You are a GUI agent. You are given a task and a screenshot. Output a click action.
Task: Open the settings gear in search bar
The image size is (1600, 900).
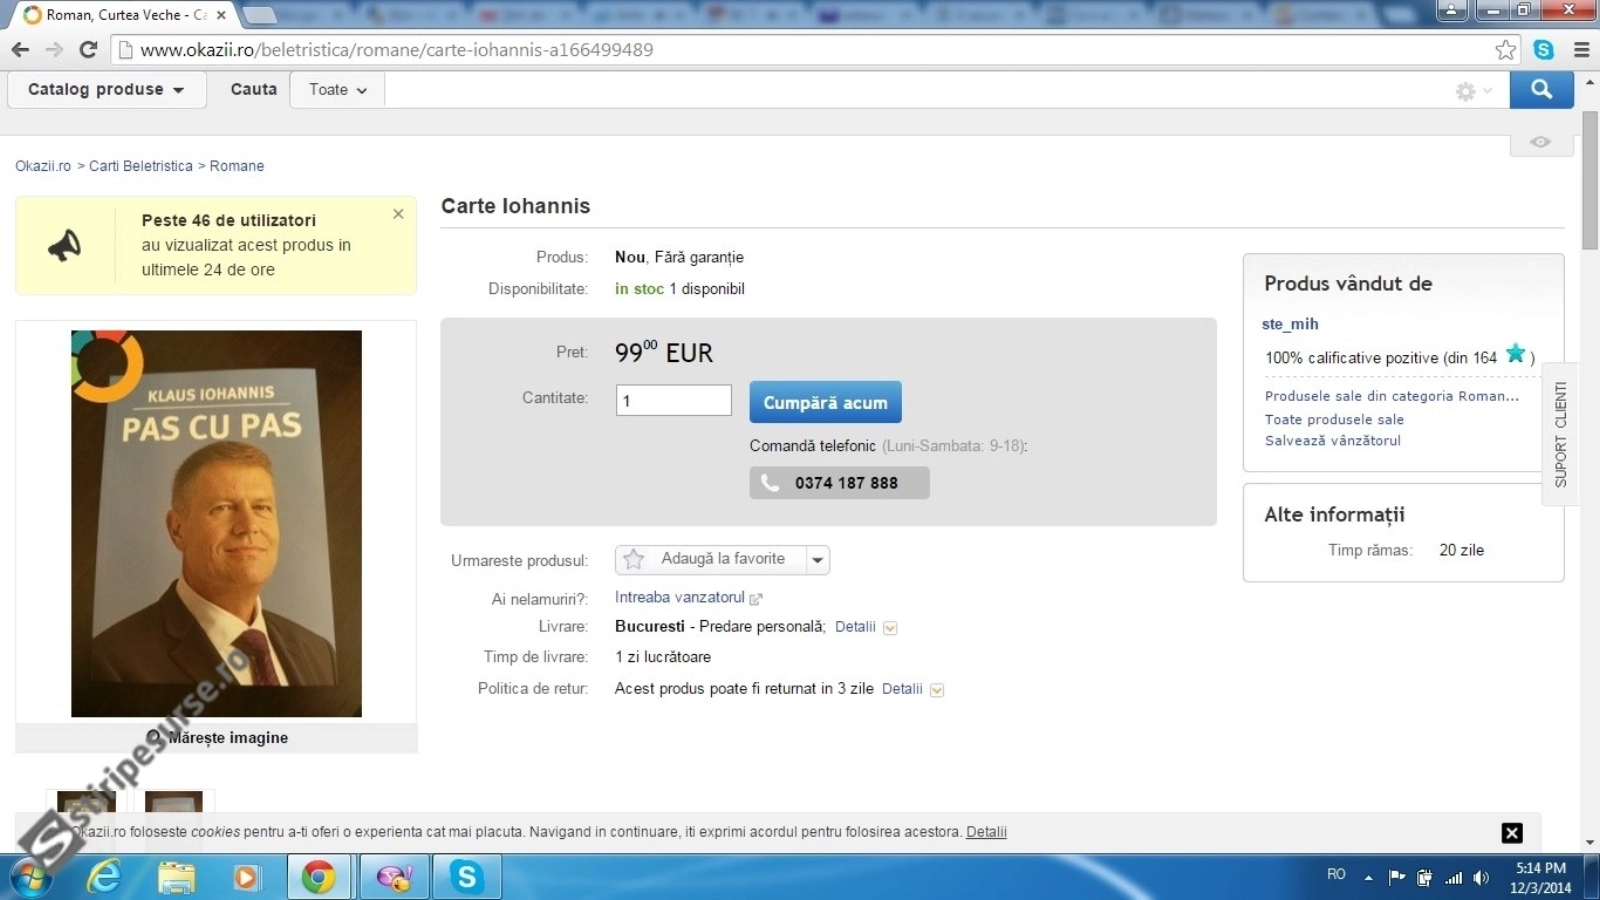tap(1466, 91)
